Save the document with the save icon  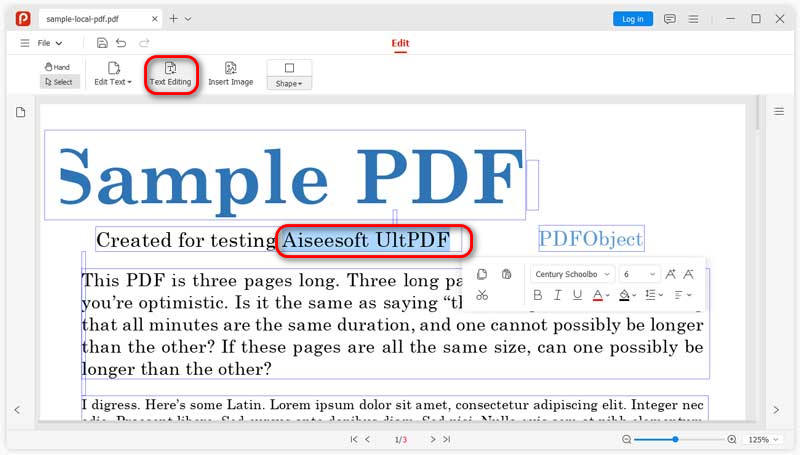[102, 43]
